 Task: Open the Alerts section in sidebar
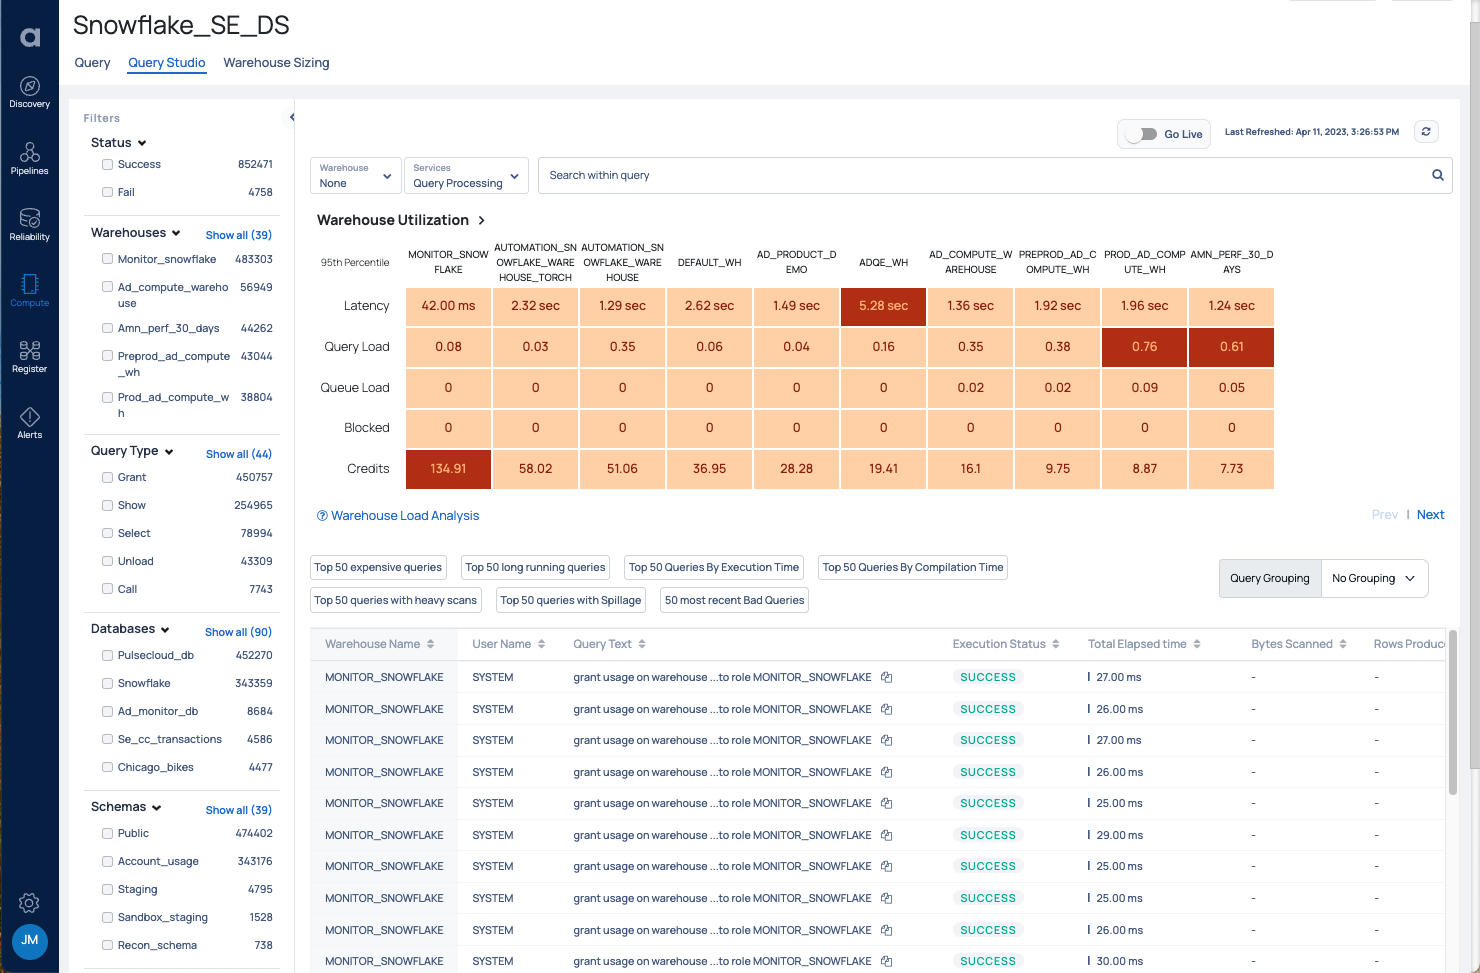pos(29,422)
